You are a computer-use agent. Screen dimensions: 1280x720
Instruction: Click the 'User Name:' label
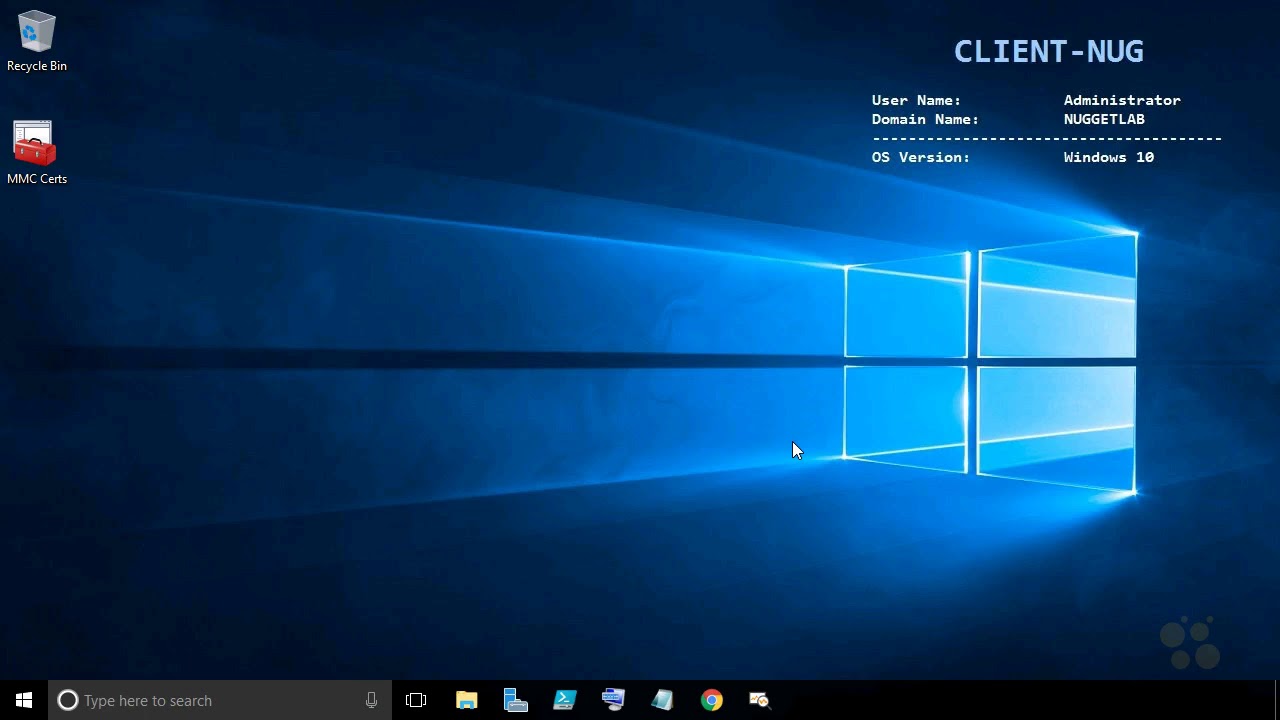[916, 100]
